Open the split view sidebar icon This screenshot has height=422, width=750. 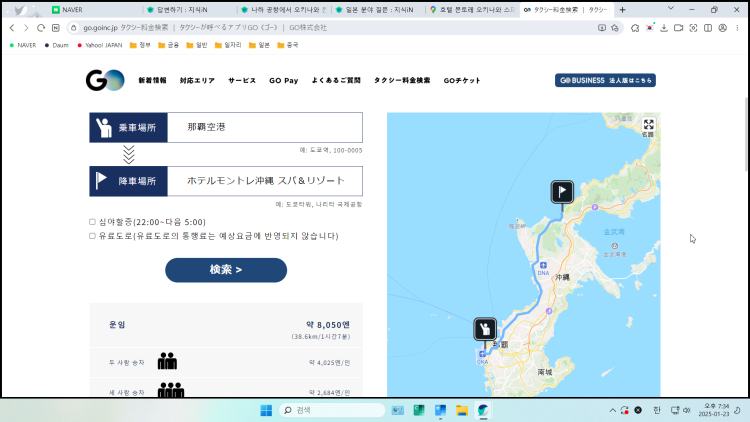tap(708, 28)
